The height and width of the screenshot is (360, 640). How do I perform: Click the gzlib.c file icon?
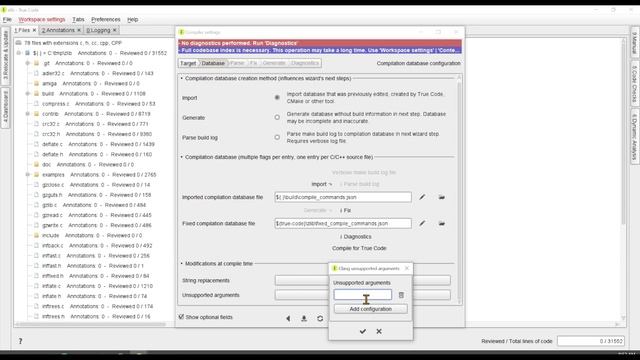click(x=36, y=205)
